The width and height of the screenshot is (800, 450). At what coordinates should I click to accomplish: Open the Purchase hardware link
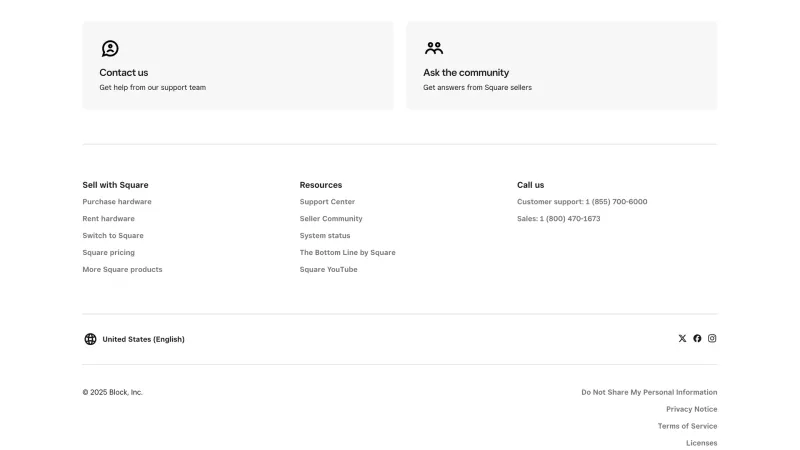[117, 202]
